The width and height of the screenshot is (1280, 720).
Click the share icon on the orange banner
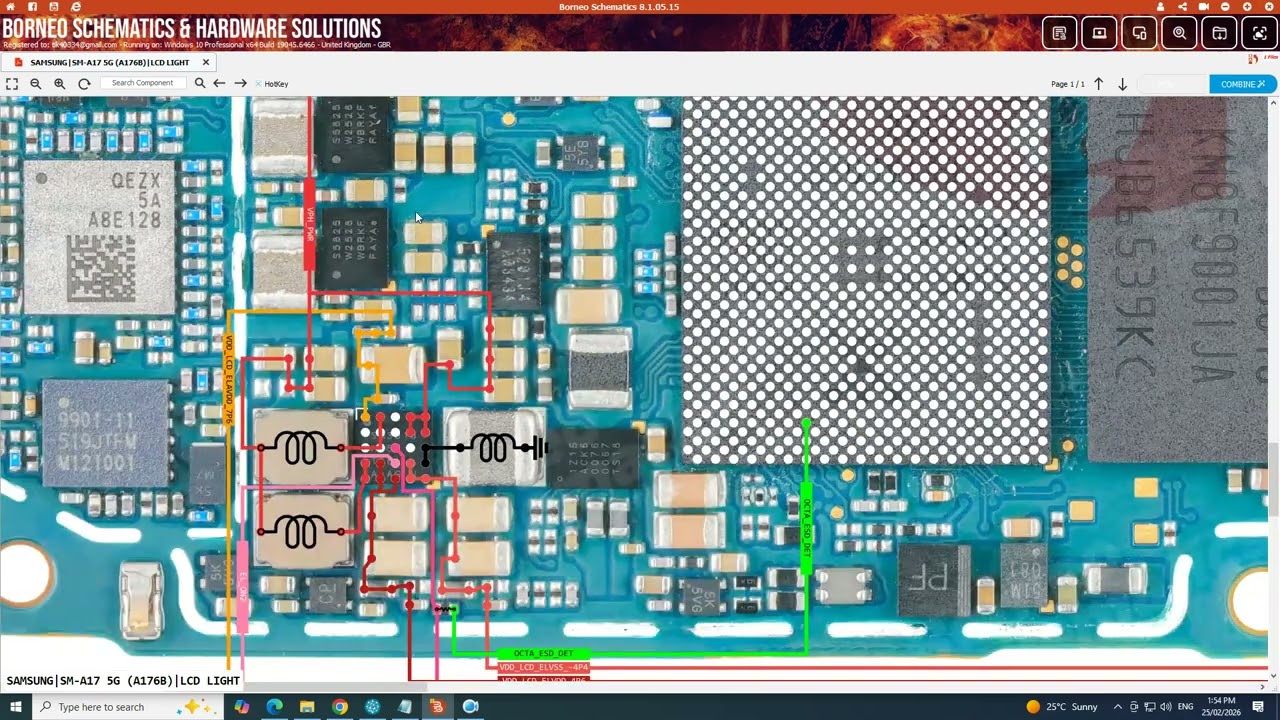(1181, 7)
